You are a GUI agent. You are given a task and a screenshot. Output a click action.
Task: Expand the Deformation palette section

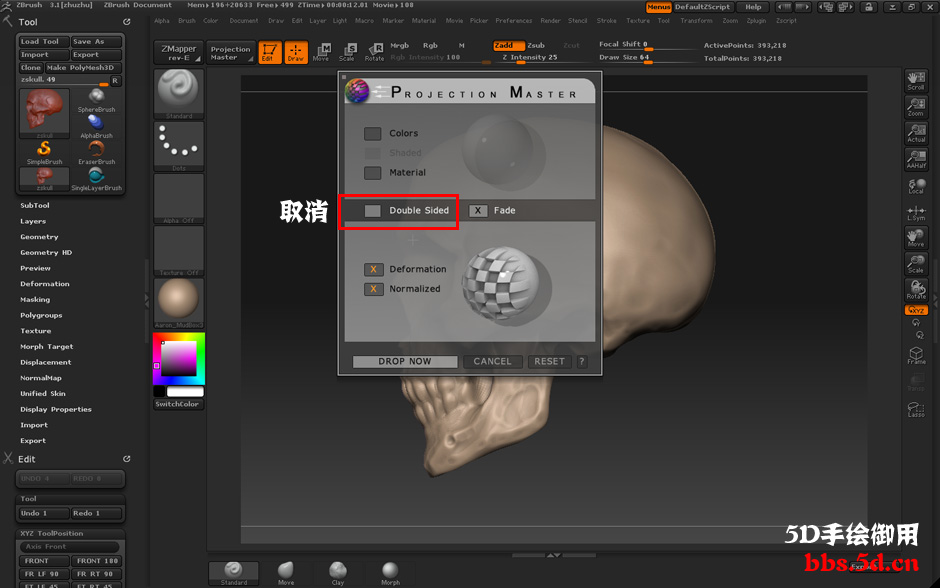[x=45, y=284]
